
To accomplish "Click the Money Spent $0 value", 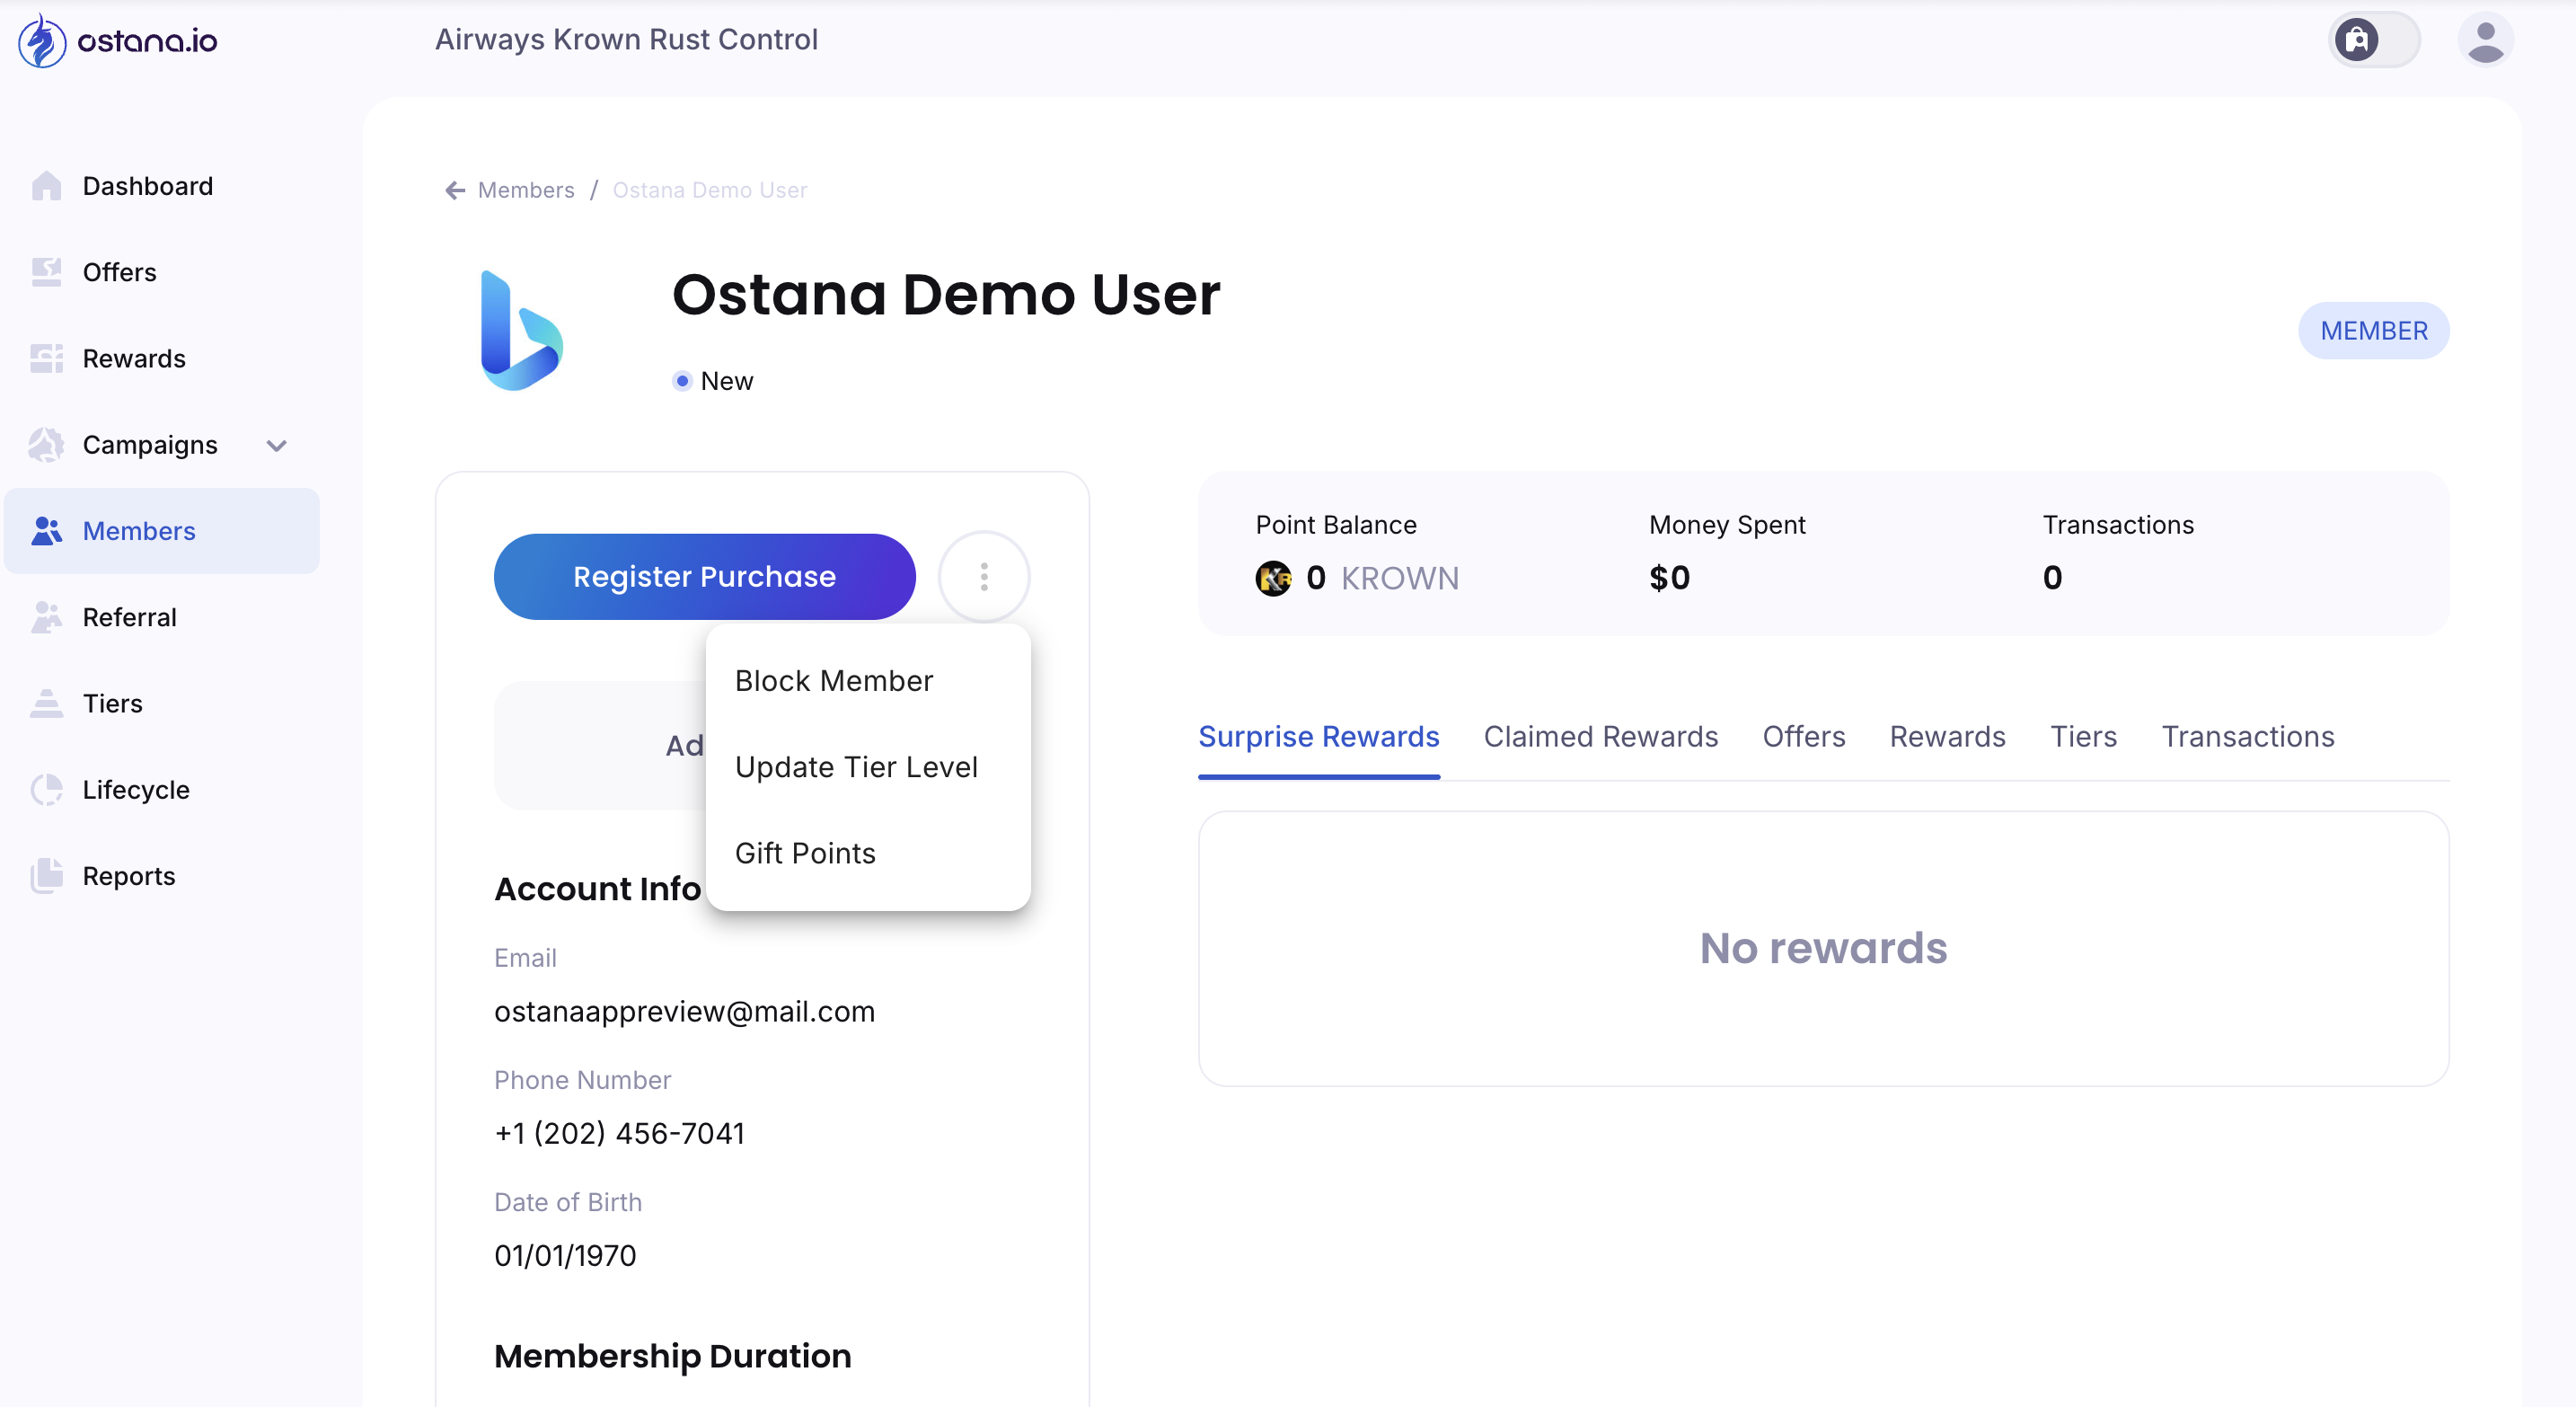I will tap(1670, 578).
